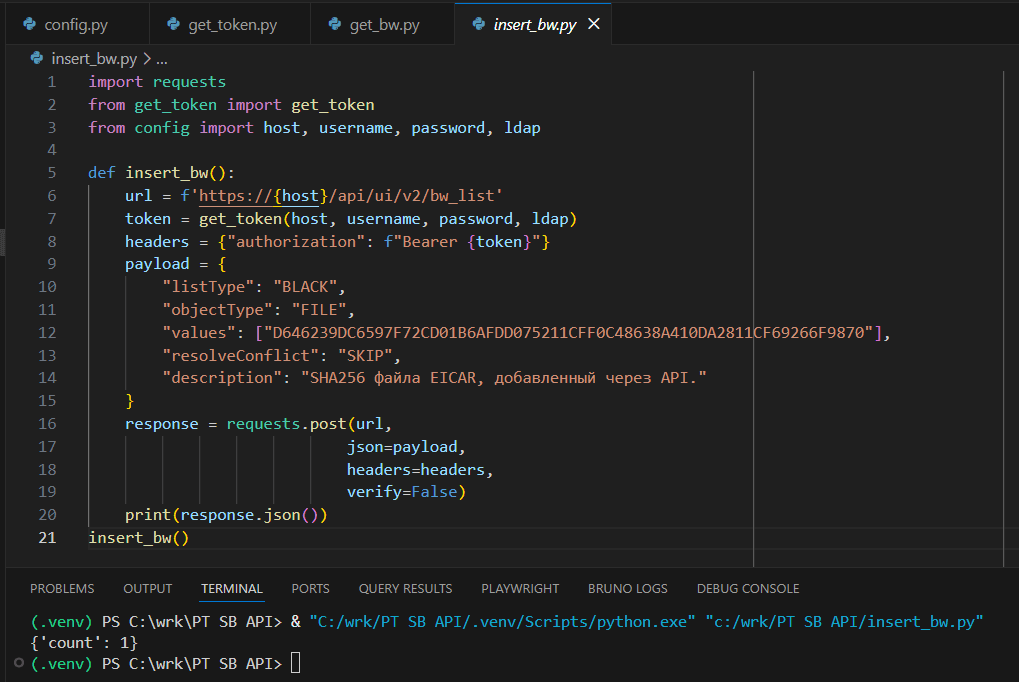1019x682 pixels.
Task: Click the "description" key on line 14
Action: (x=222, y=378)
